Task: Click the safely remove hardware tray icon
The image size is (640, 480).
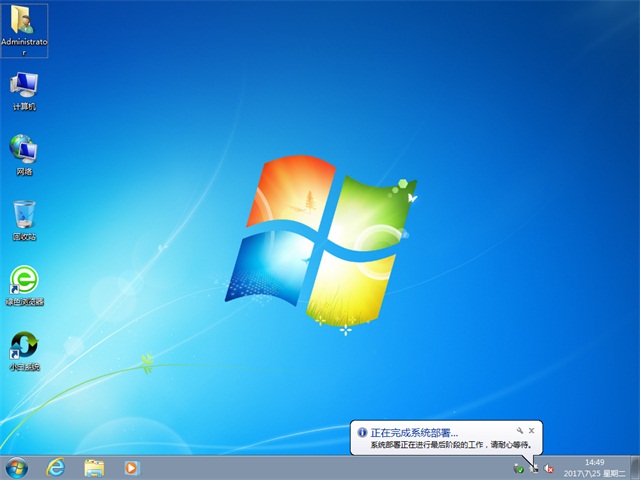Action: click(519, 469)
